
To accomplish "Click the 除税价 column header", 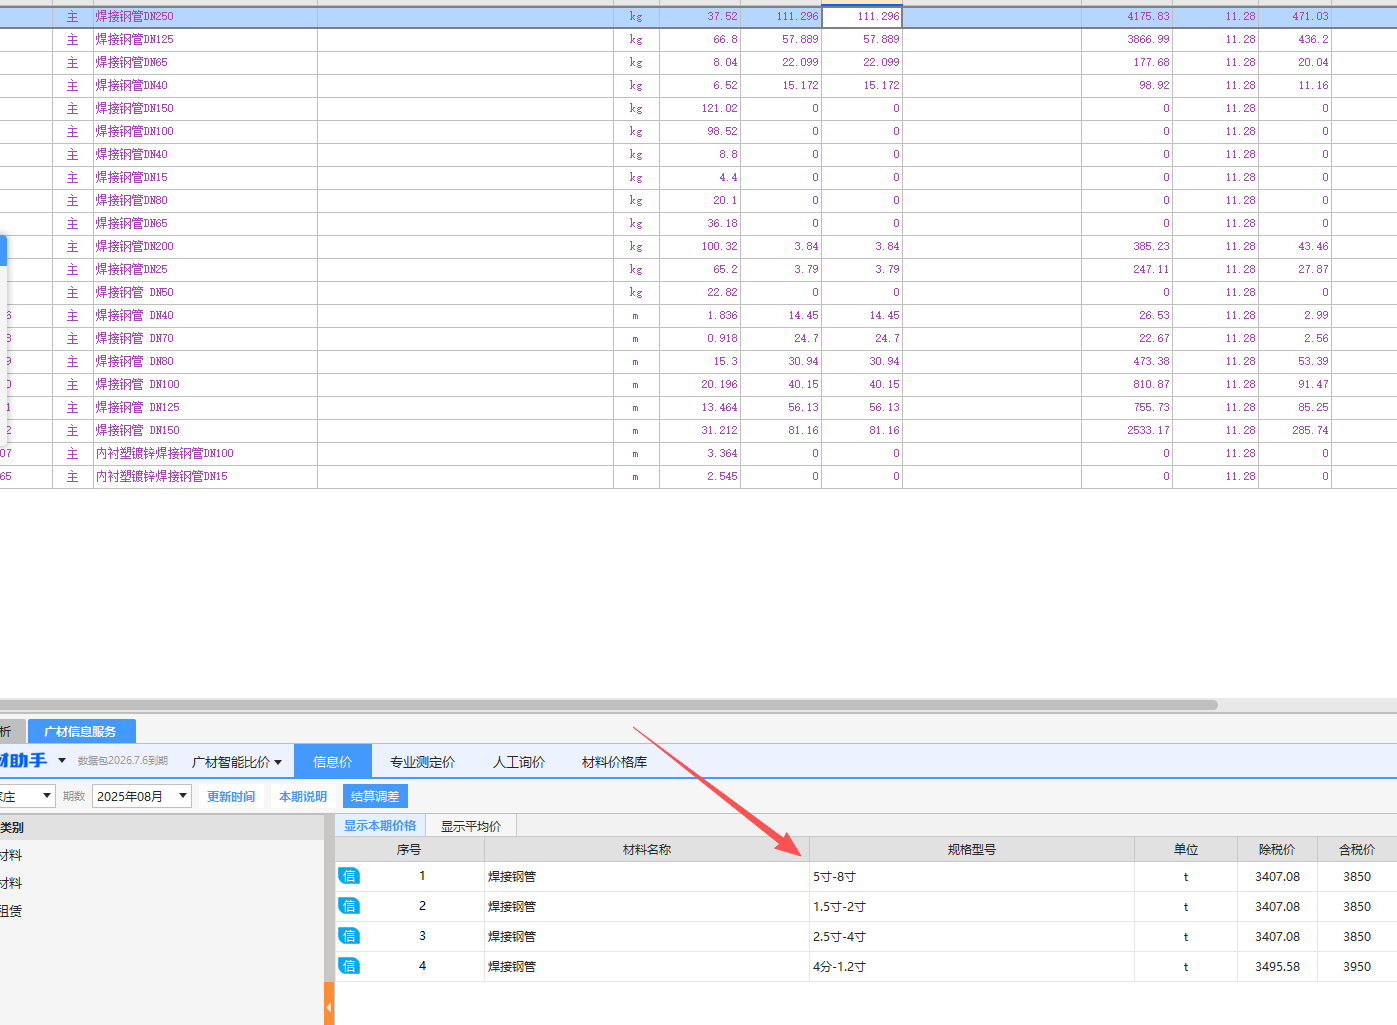I will click(1277, 850).
